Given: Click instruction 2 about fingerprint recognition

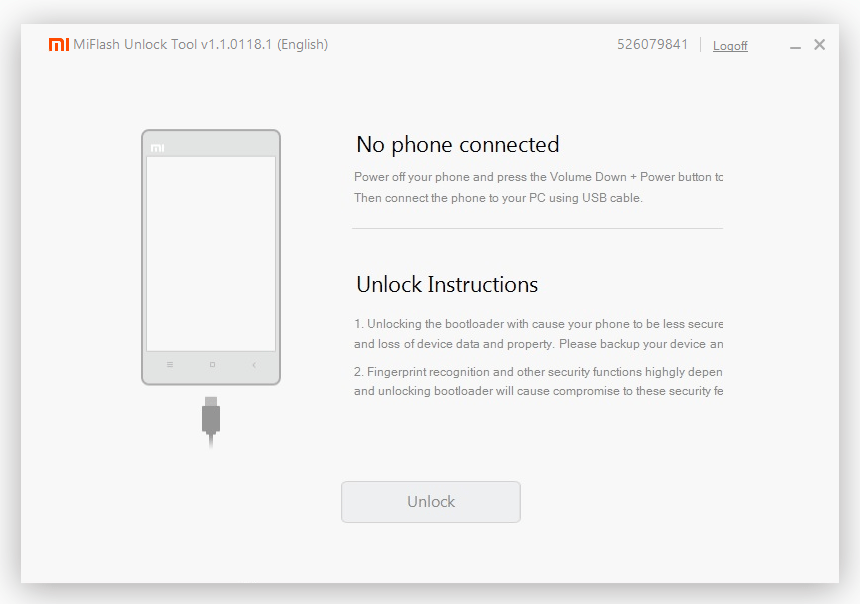Looking at the screenshot, I should [x=538, y=381].
